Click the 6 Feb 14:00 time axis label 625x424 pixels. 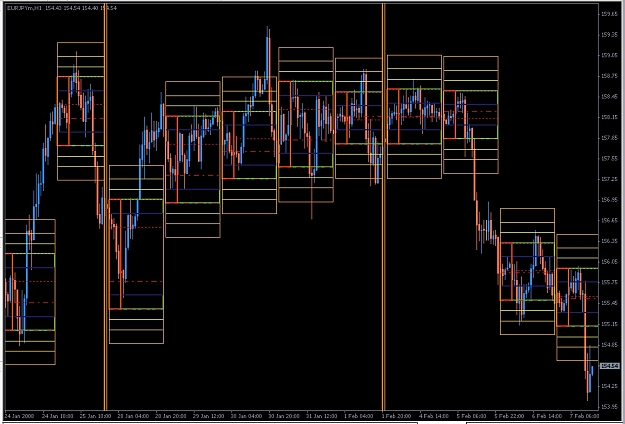pos(549,416)
